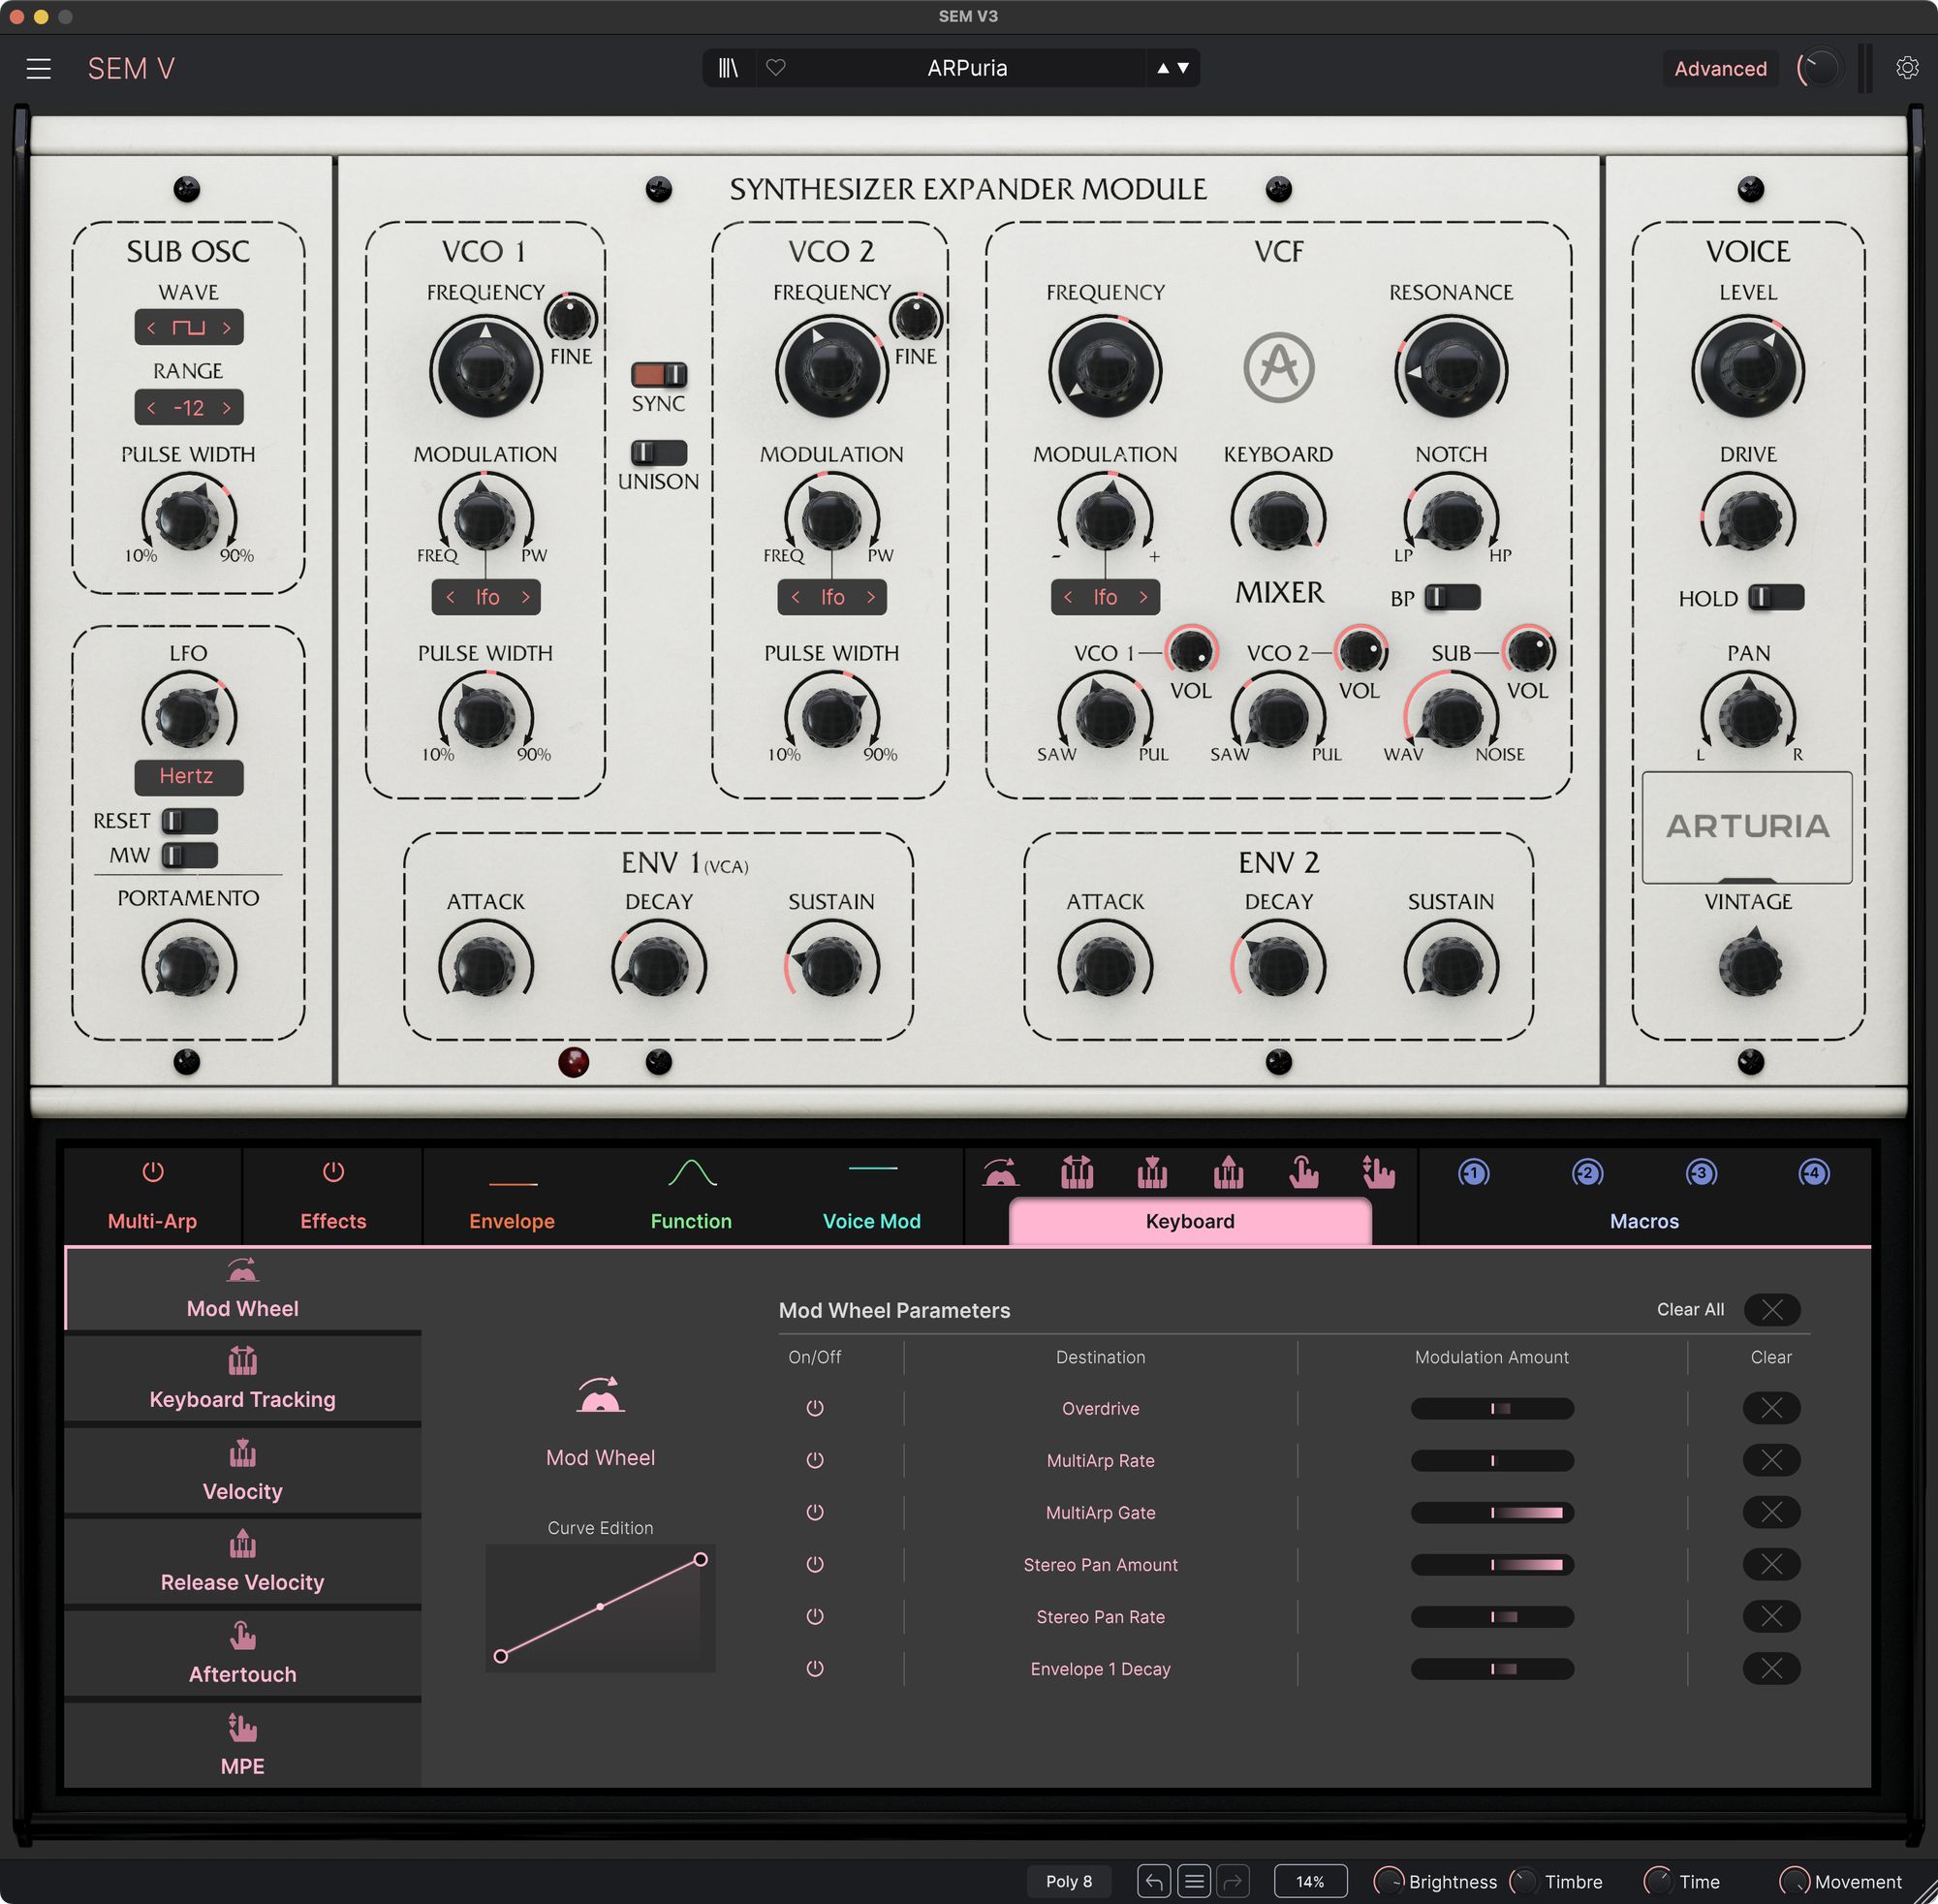The image size is (1938, 1904).
Task: Open the hamburger main menu
Action: pyautogui.click(x=38, y=68)
